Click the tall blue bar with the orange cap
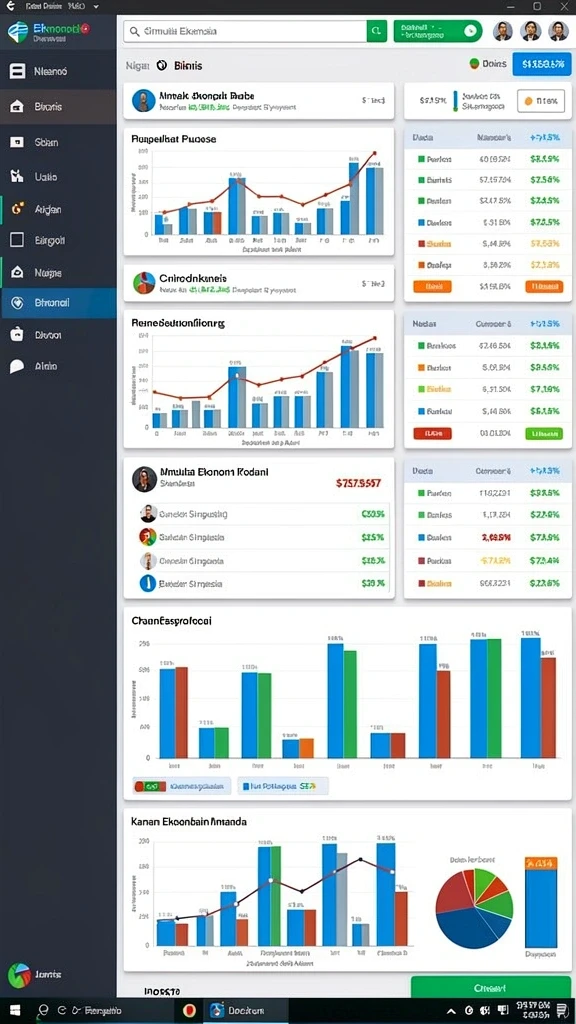Viewport: 576px width, 1024px height. point(541,903)
